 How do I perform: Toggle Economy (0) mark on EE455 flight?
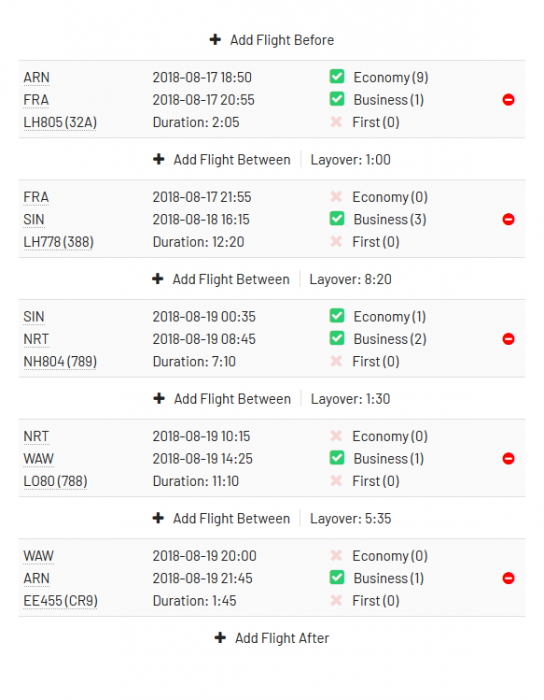pyautogui.click(x=336, y=556)
